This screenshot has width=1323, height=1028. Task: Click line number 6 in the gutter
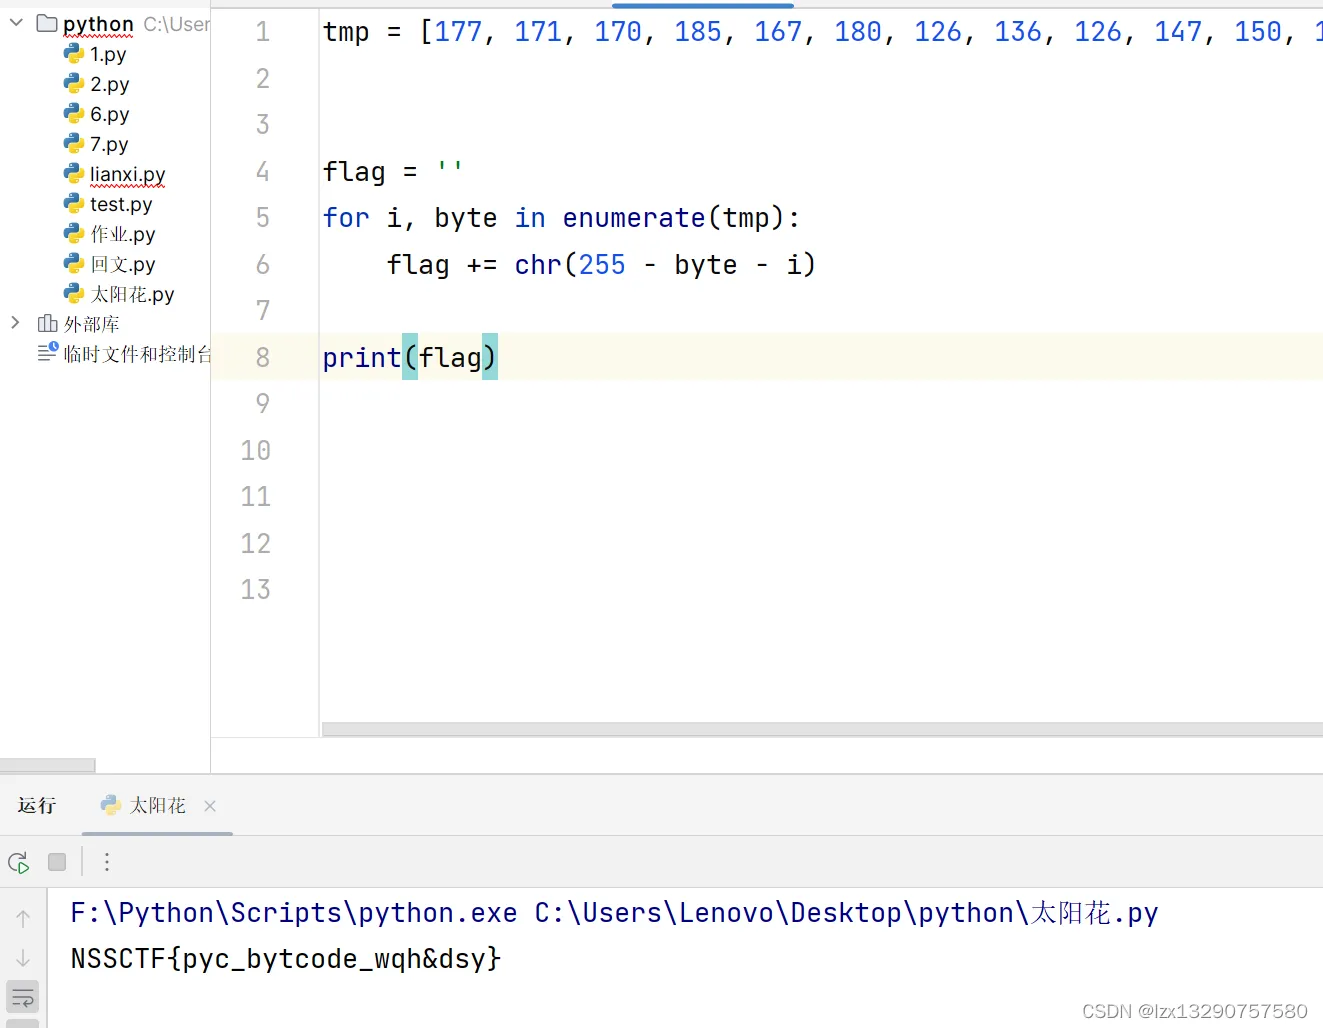tap(263, 265)
